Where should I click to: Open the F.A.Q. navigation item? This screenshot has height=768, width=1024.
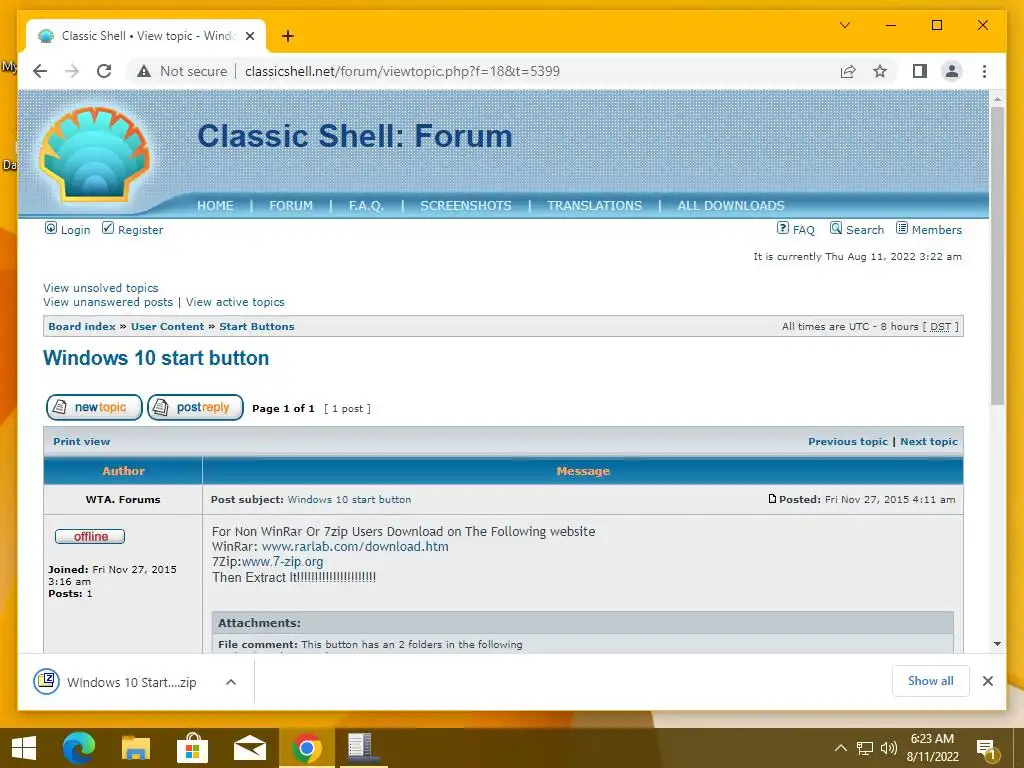(366, 206)
